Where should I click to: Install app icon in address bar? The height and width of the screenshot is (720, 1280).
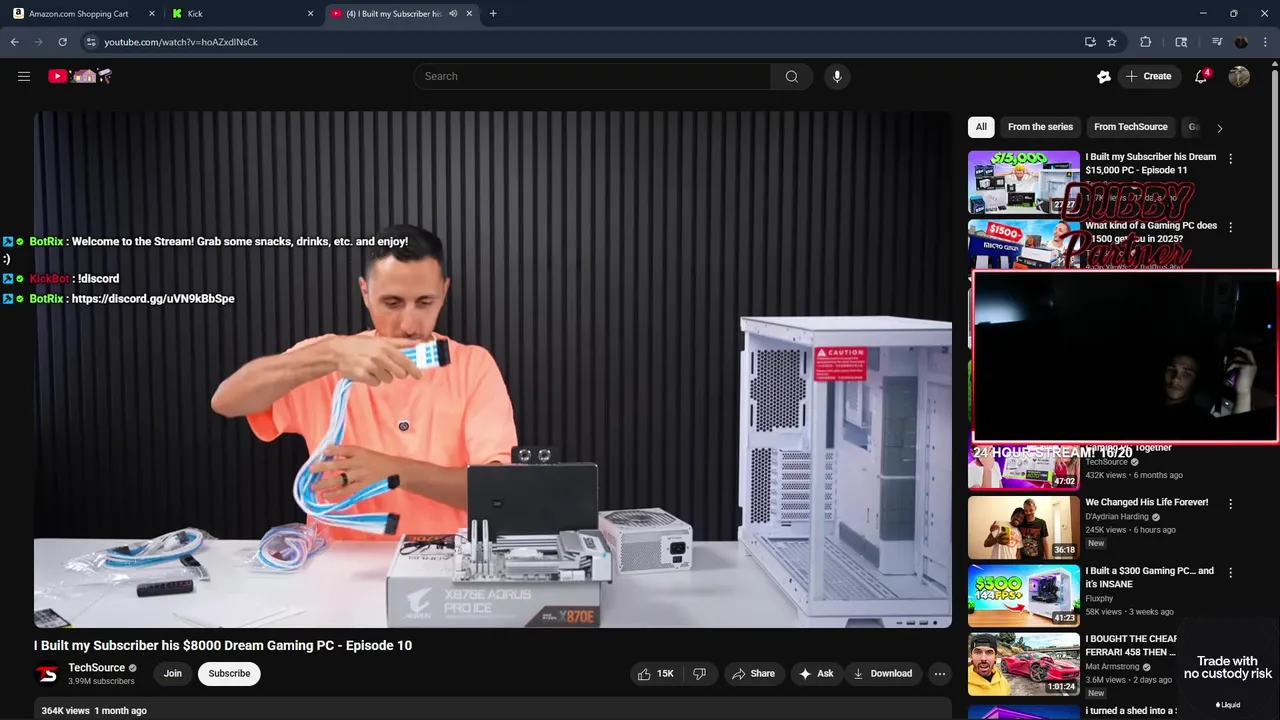pyautogui.click(x=1090, y=42)
